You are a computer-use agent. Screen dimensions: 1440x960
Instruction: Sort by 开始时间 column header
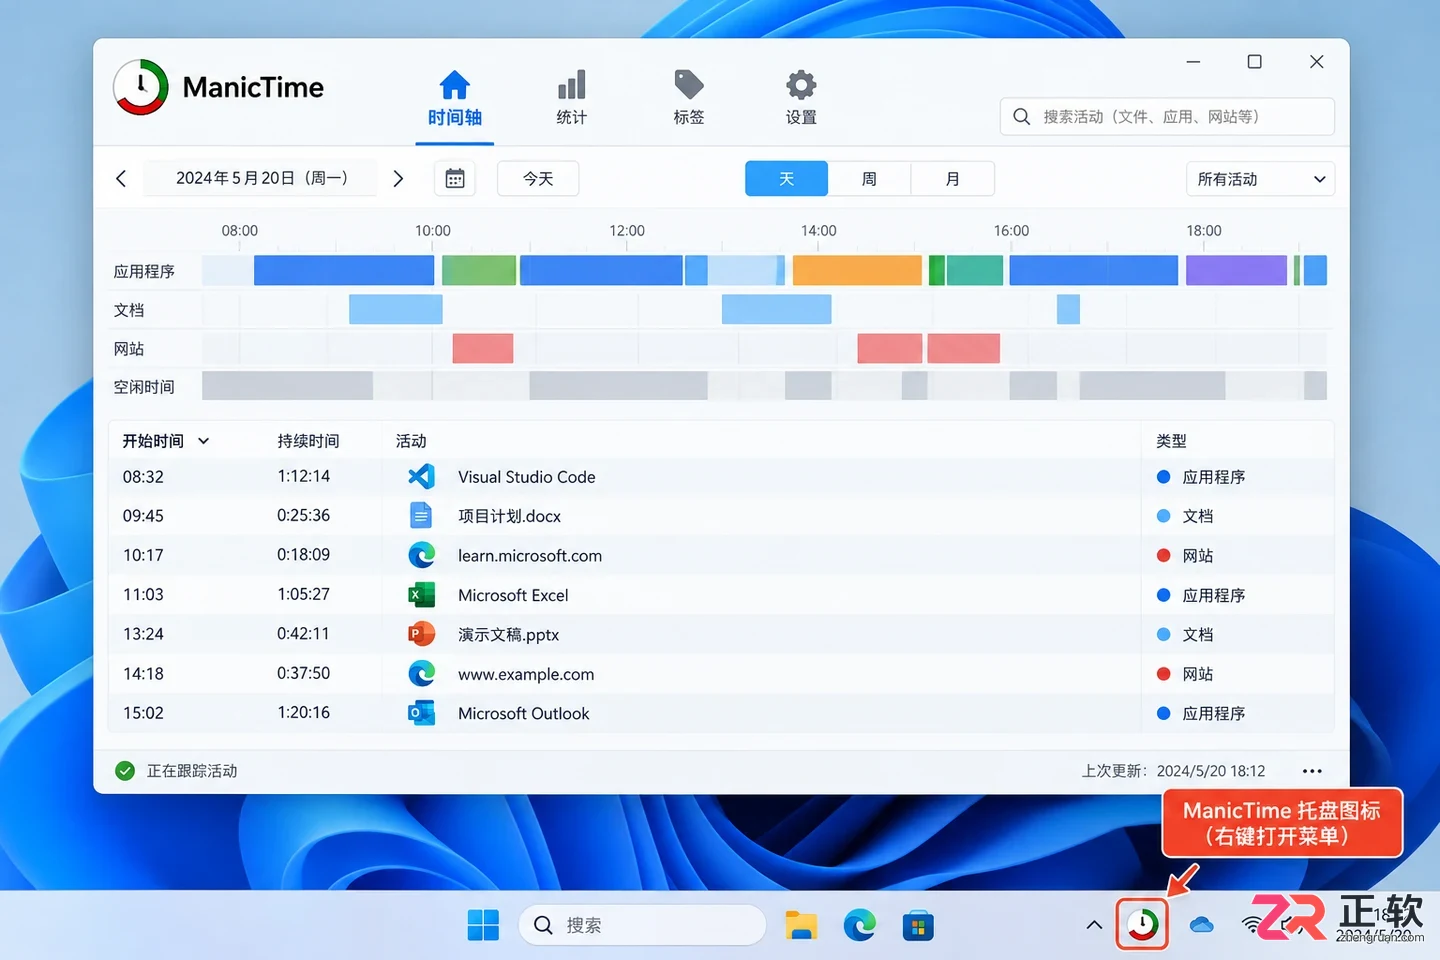(166, 441)
